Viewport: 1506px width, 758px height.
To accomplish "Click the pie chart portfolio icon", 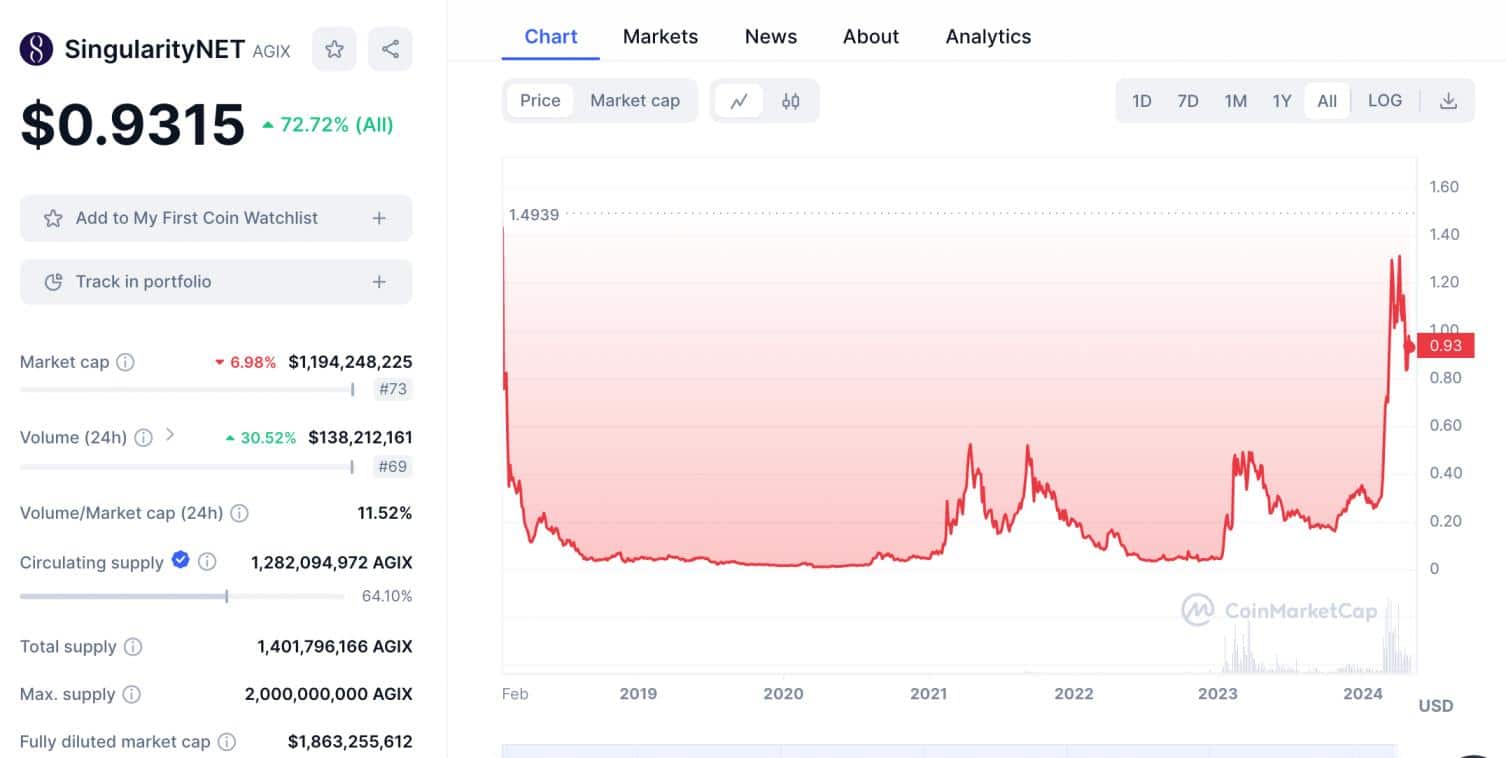I will 54,282.
